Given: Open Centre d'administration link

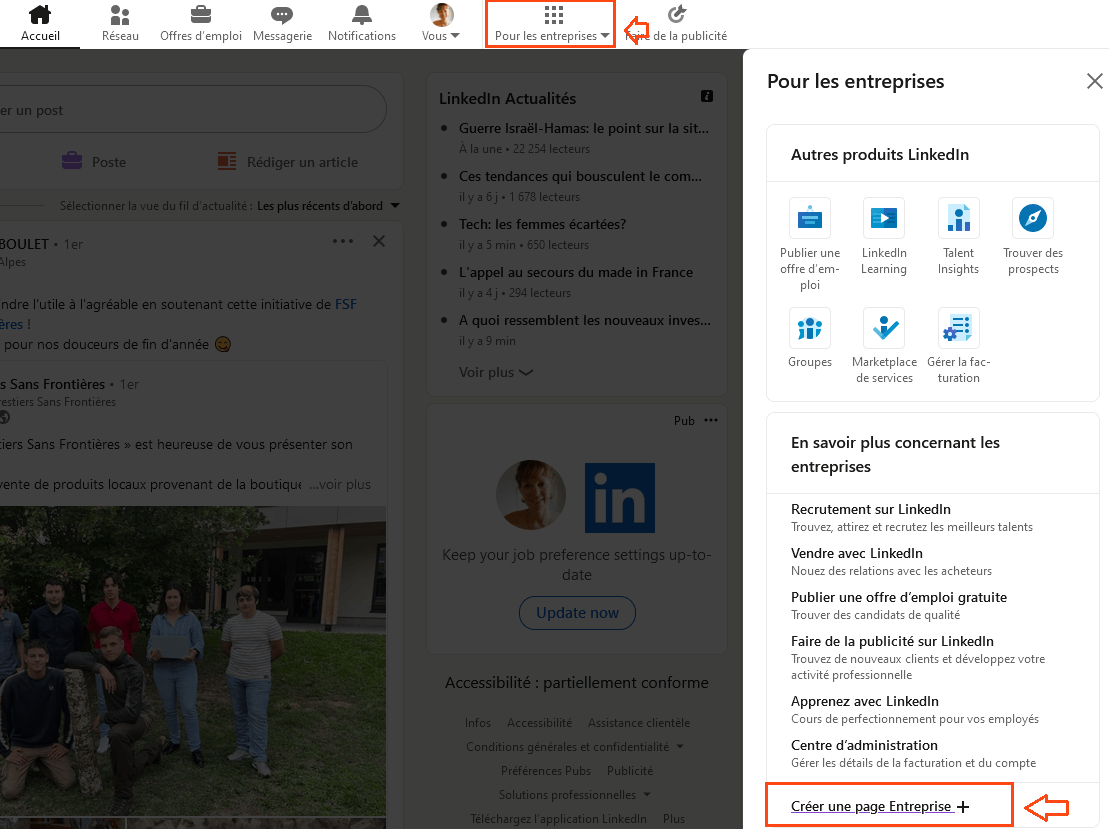Looking at the screenshot, I should point(864,745).
